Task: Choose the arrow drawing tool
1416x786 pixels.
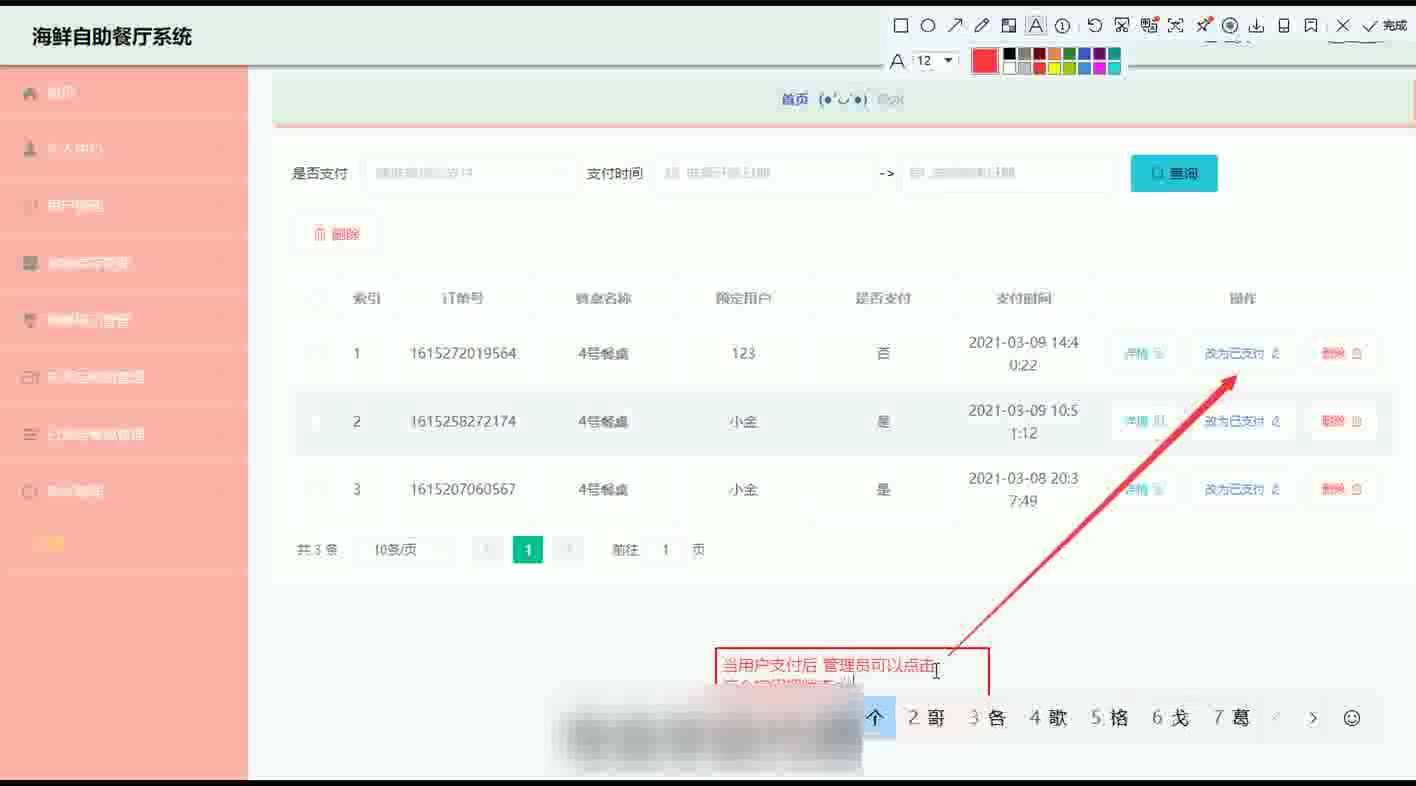Action: coord(955,26)
